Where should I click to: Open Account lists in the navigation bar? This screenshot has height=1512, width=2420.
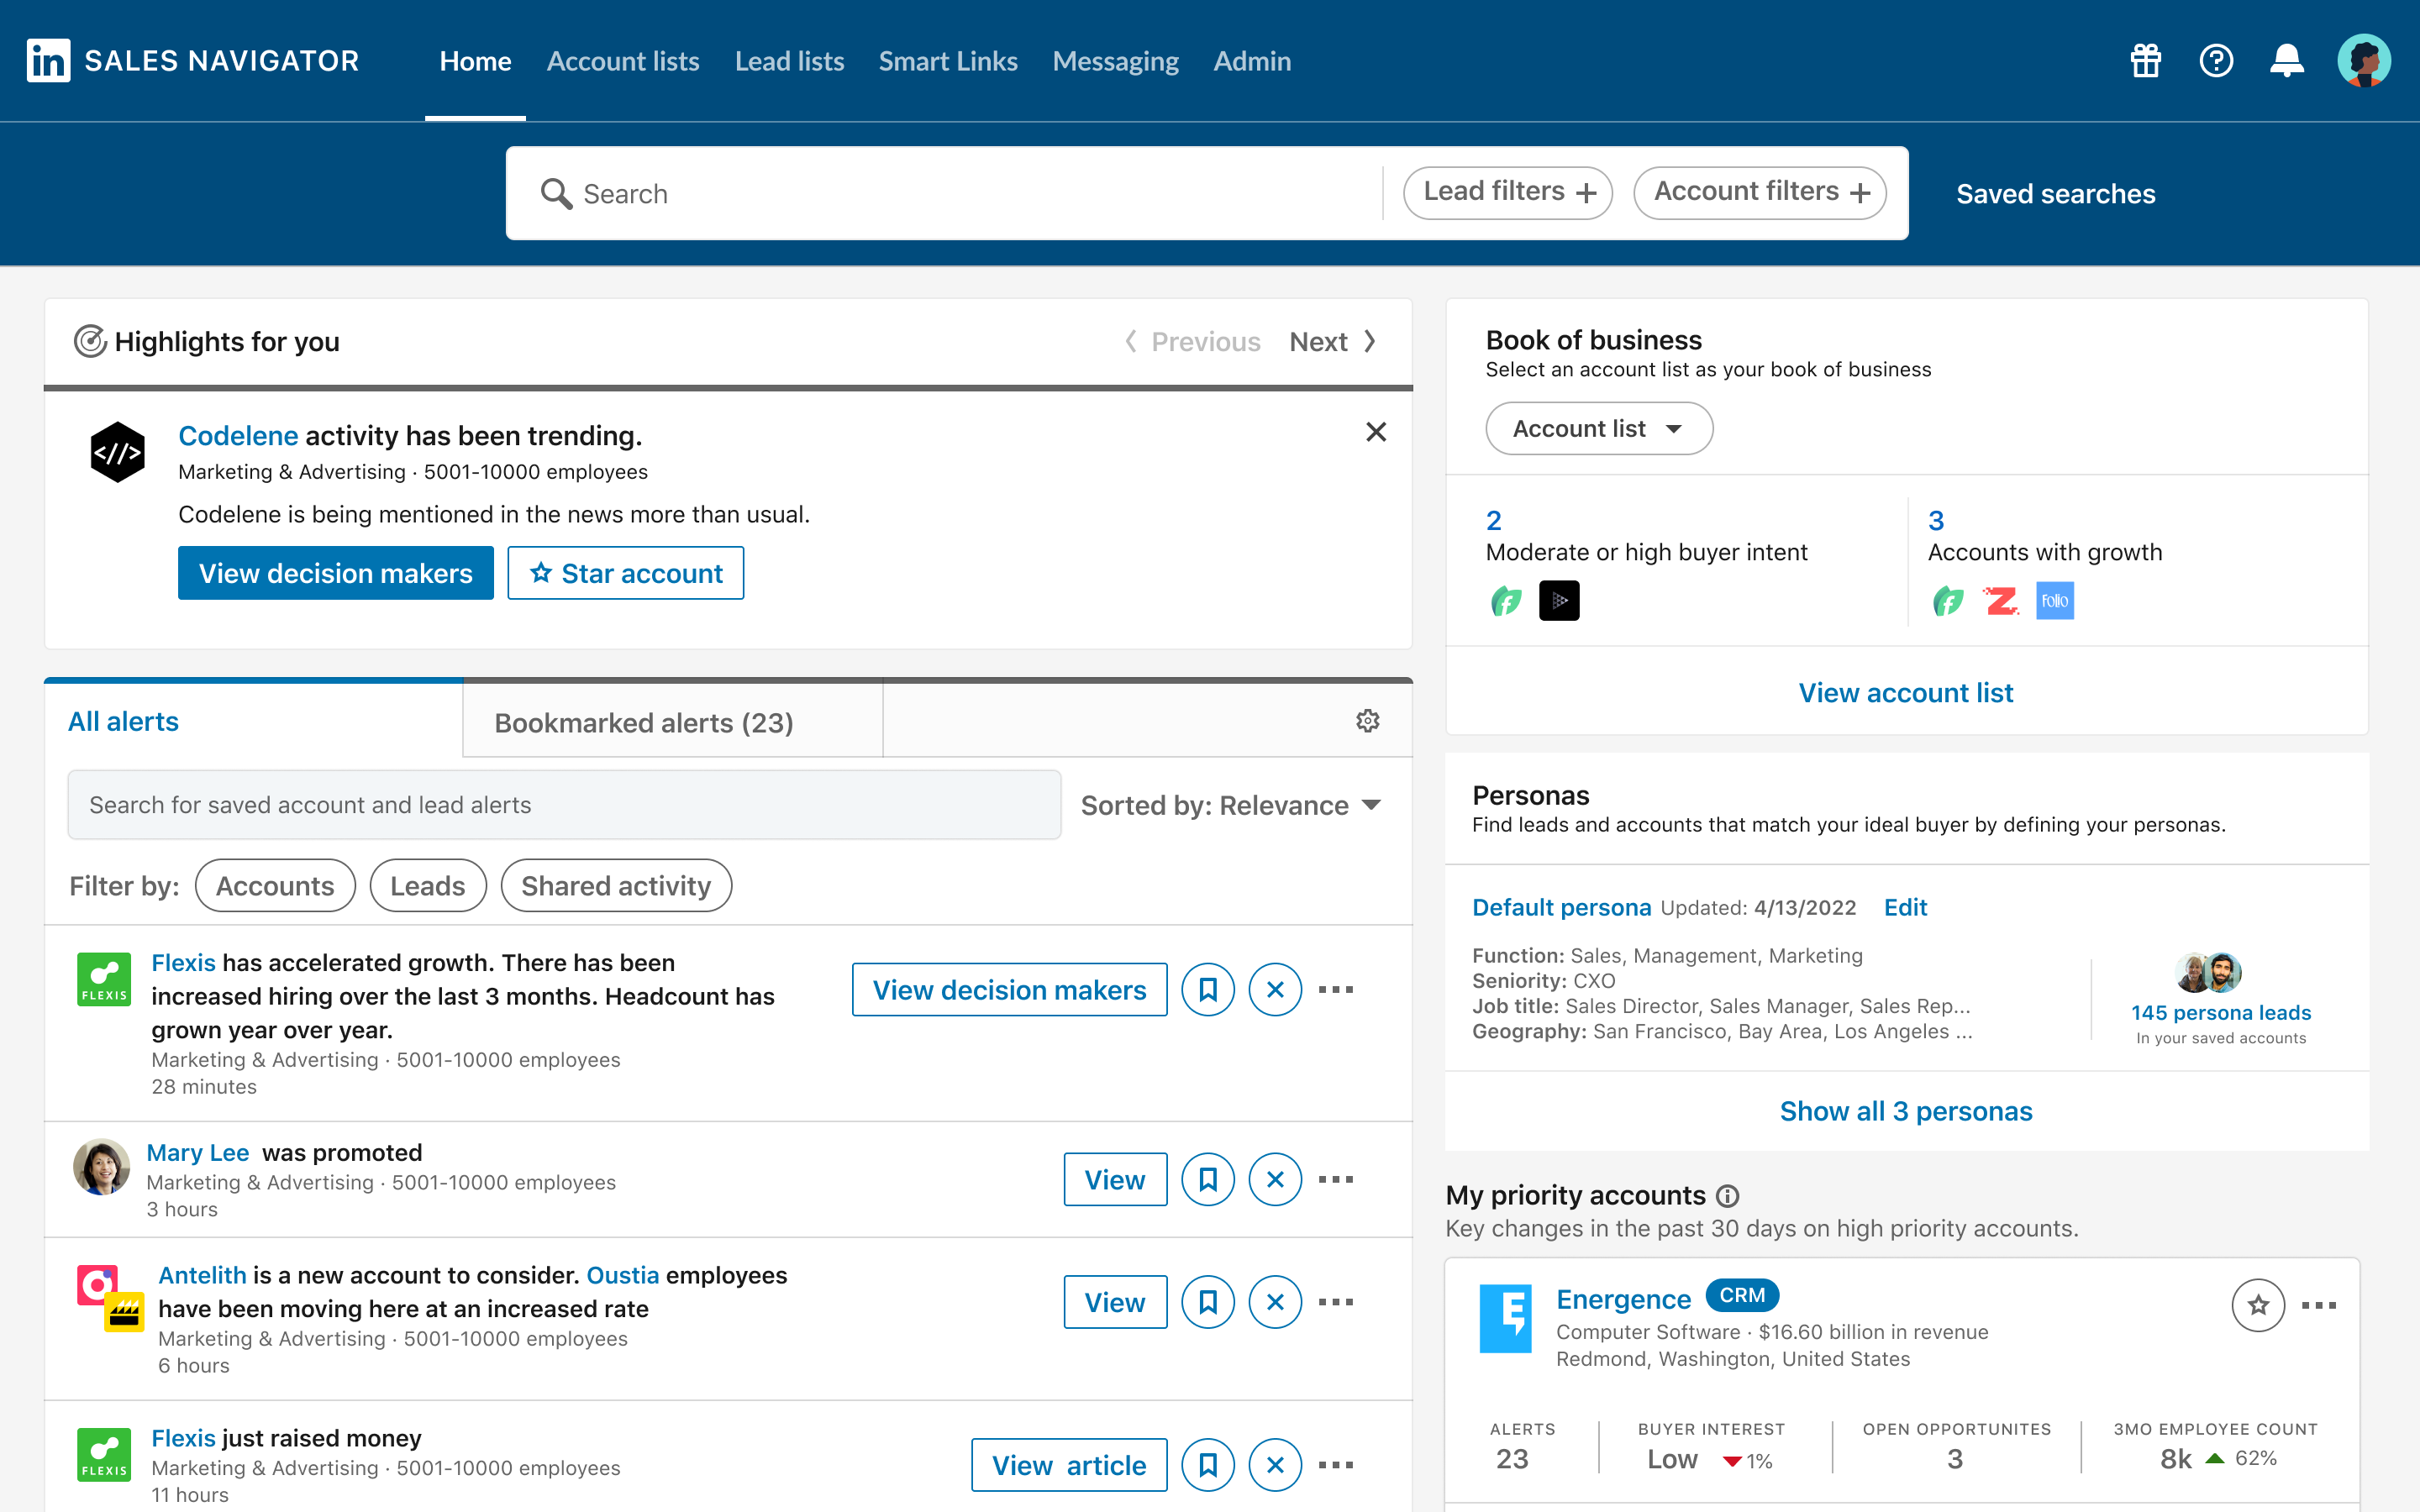[x=623, y=61]
